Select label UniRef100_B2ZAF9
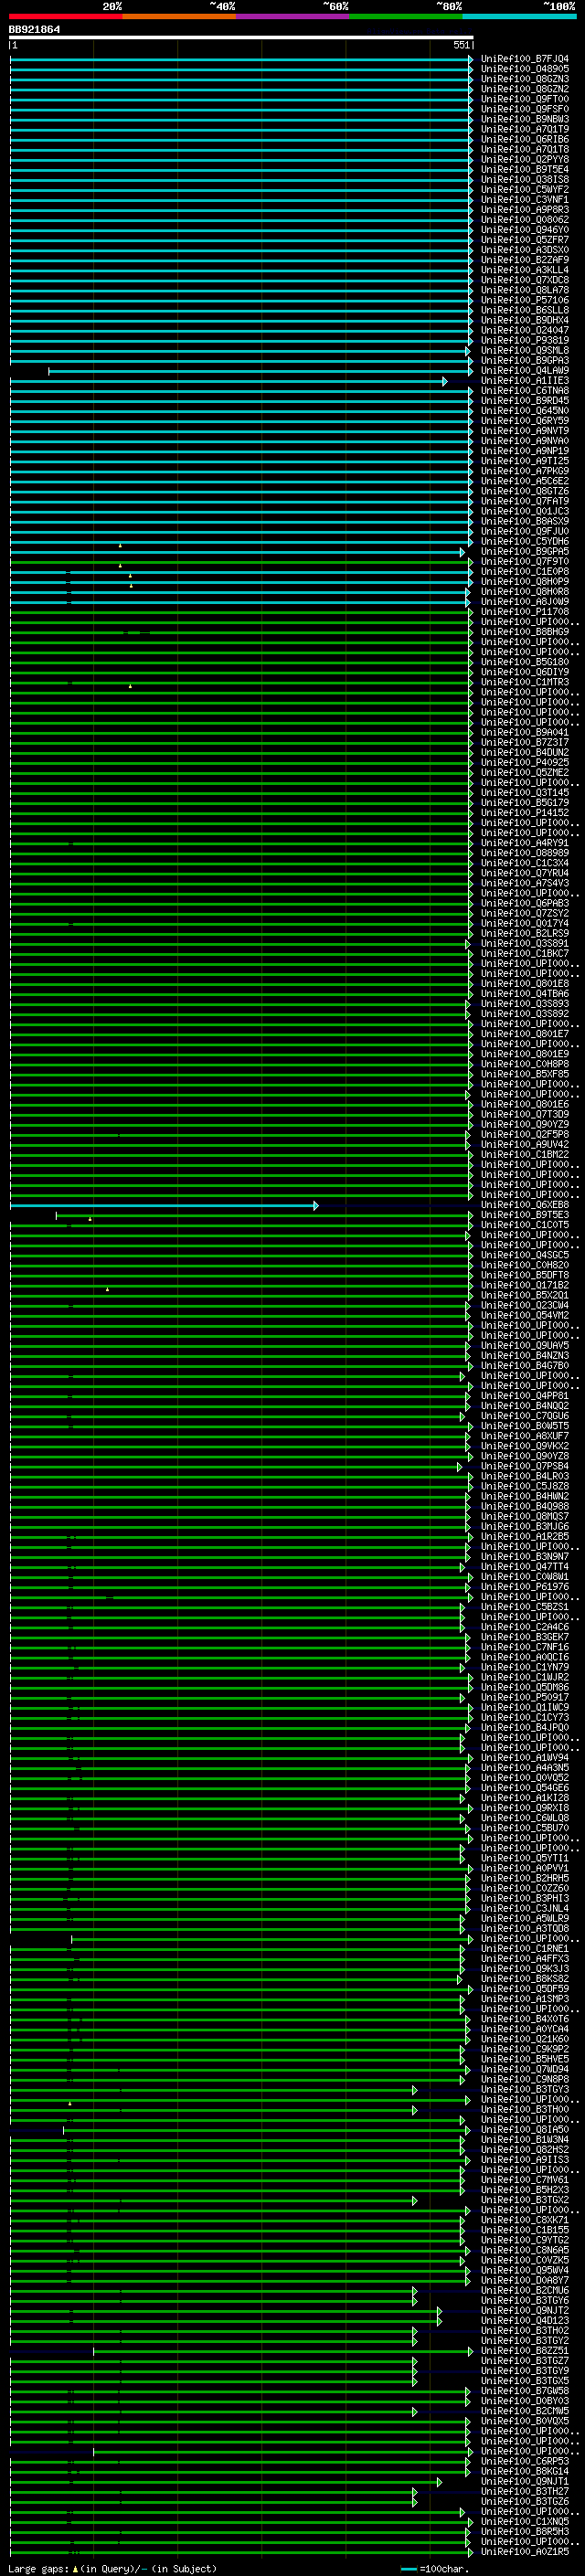 click(x=525, y=260)
